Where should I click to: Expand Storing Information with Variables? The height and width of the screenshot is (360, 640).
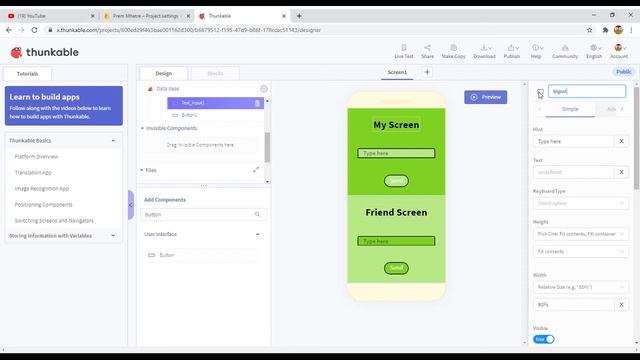tap(113, 236)
